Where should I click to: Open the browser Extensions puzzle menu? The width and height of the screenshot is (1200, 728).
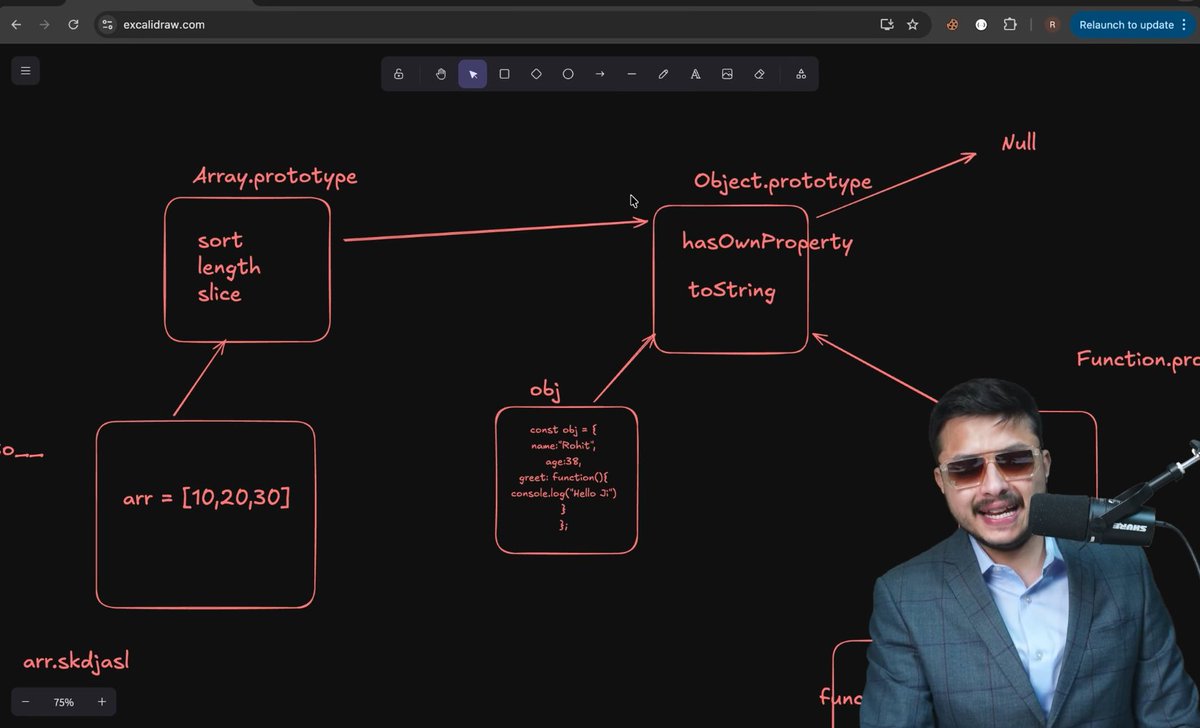[1010, 24]
